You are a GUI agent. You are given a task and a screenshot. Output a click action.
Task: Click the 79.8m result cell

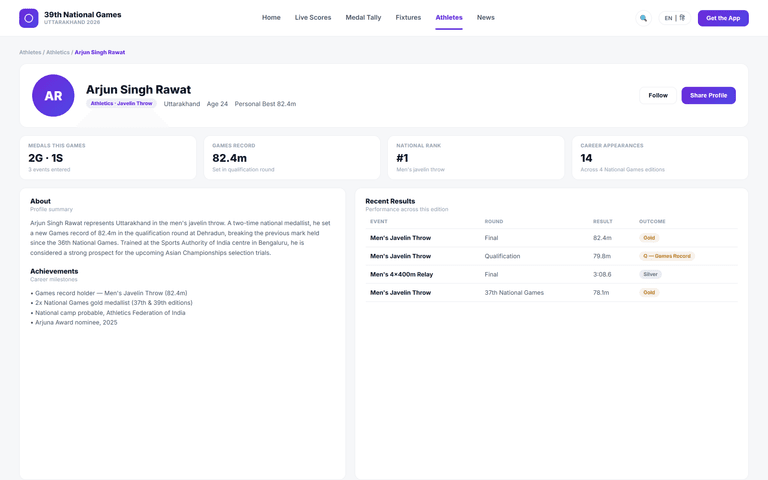pyautogui.click(x=602, y=256)
